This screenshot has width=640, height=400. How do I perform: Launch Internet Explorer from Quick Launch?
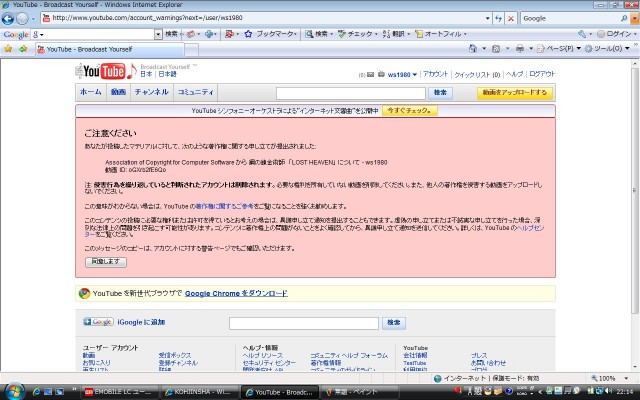(x=36, y=392)
